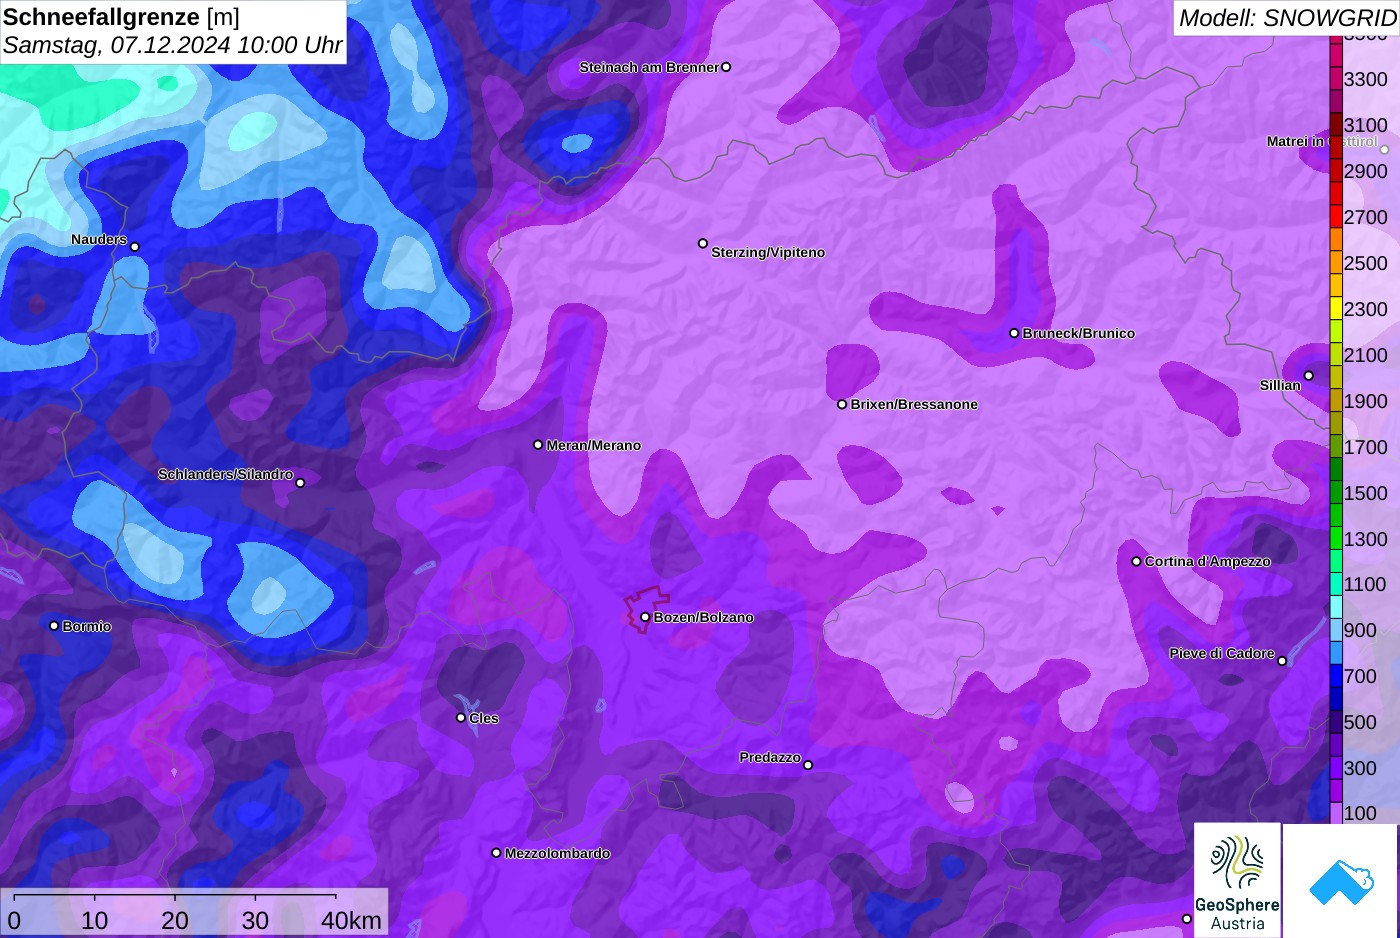Select the Bozen/Bolzano city marker dot
Screen dimensions: 1400x938
coord(645,617)
